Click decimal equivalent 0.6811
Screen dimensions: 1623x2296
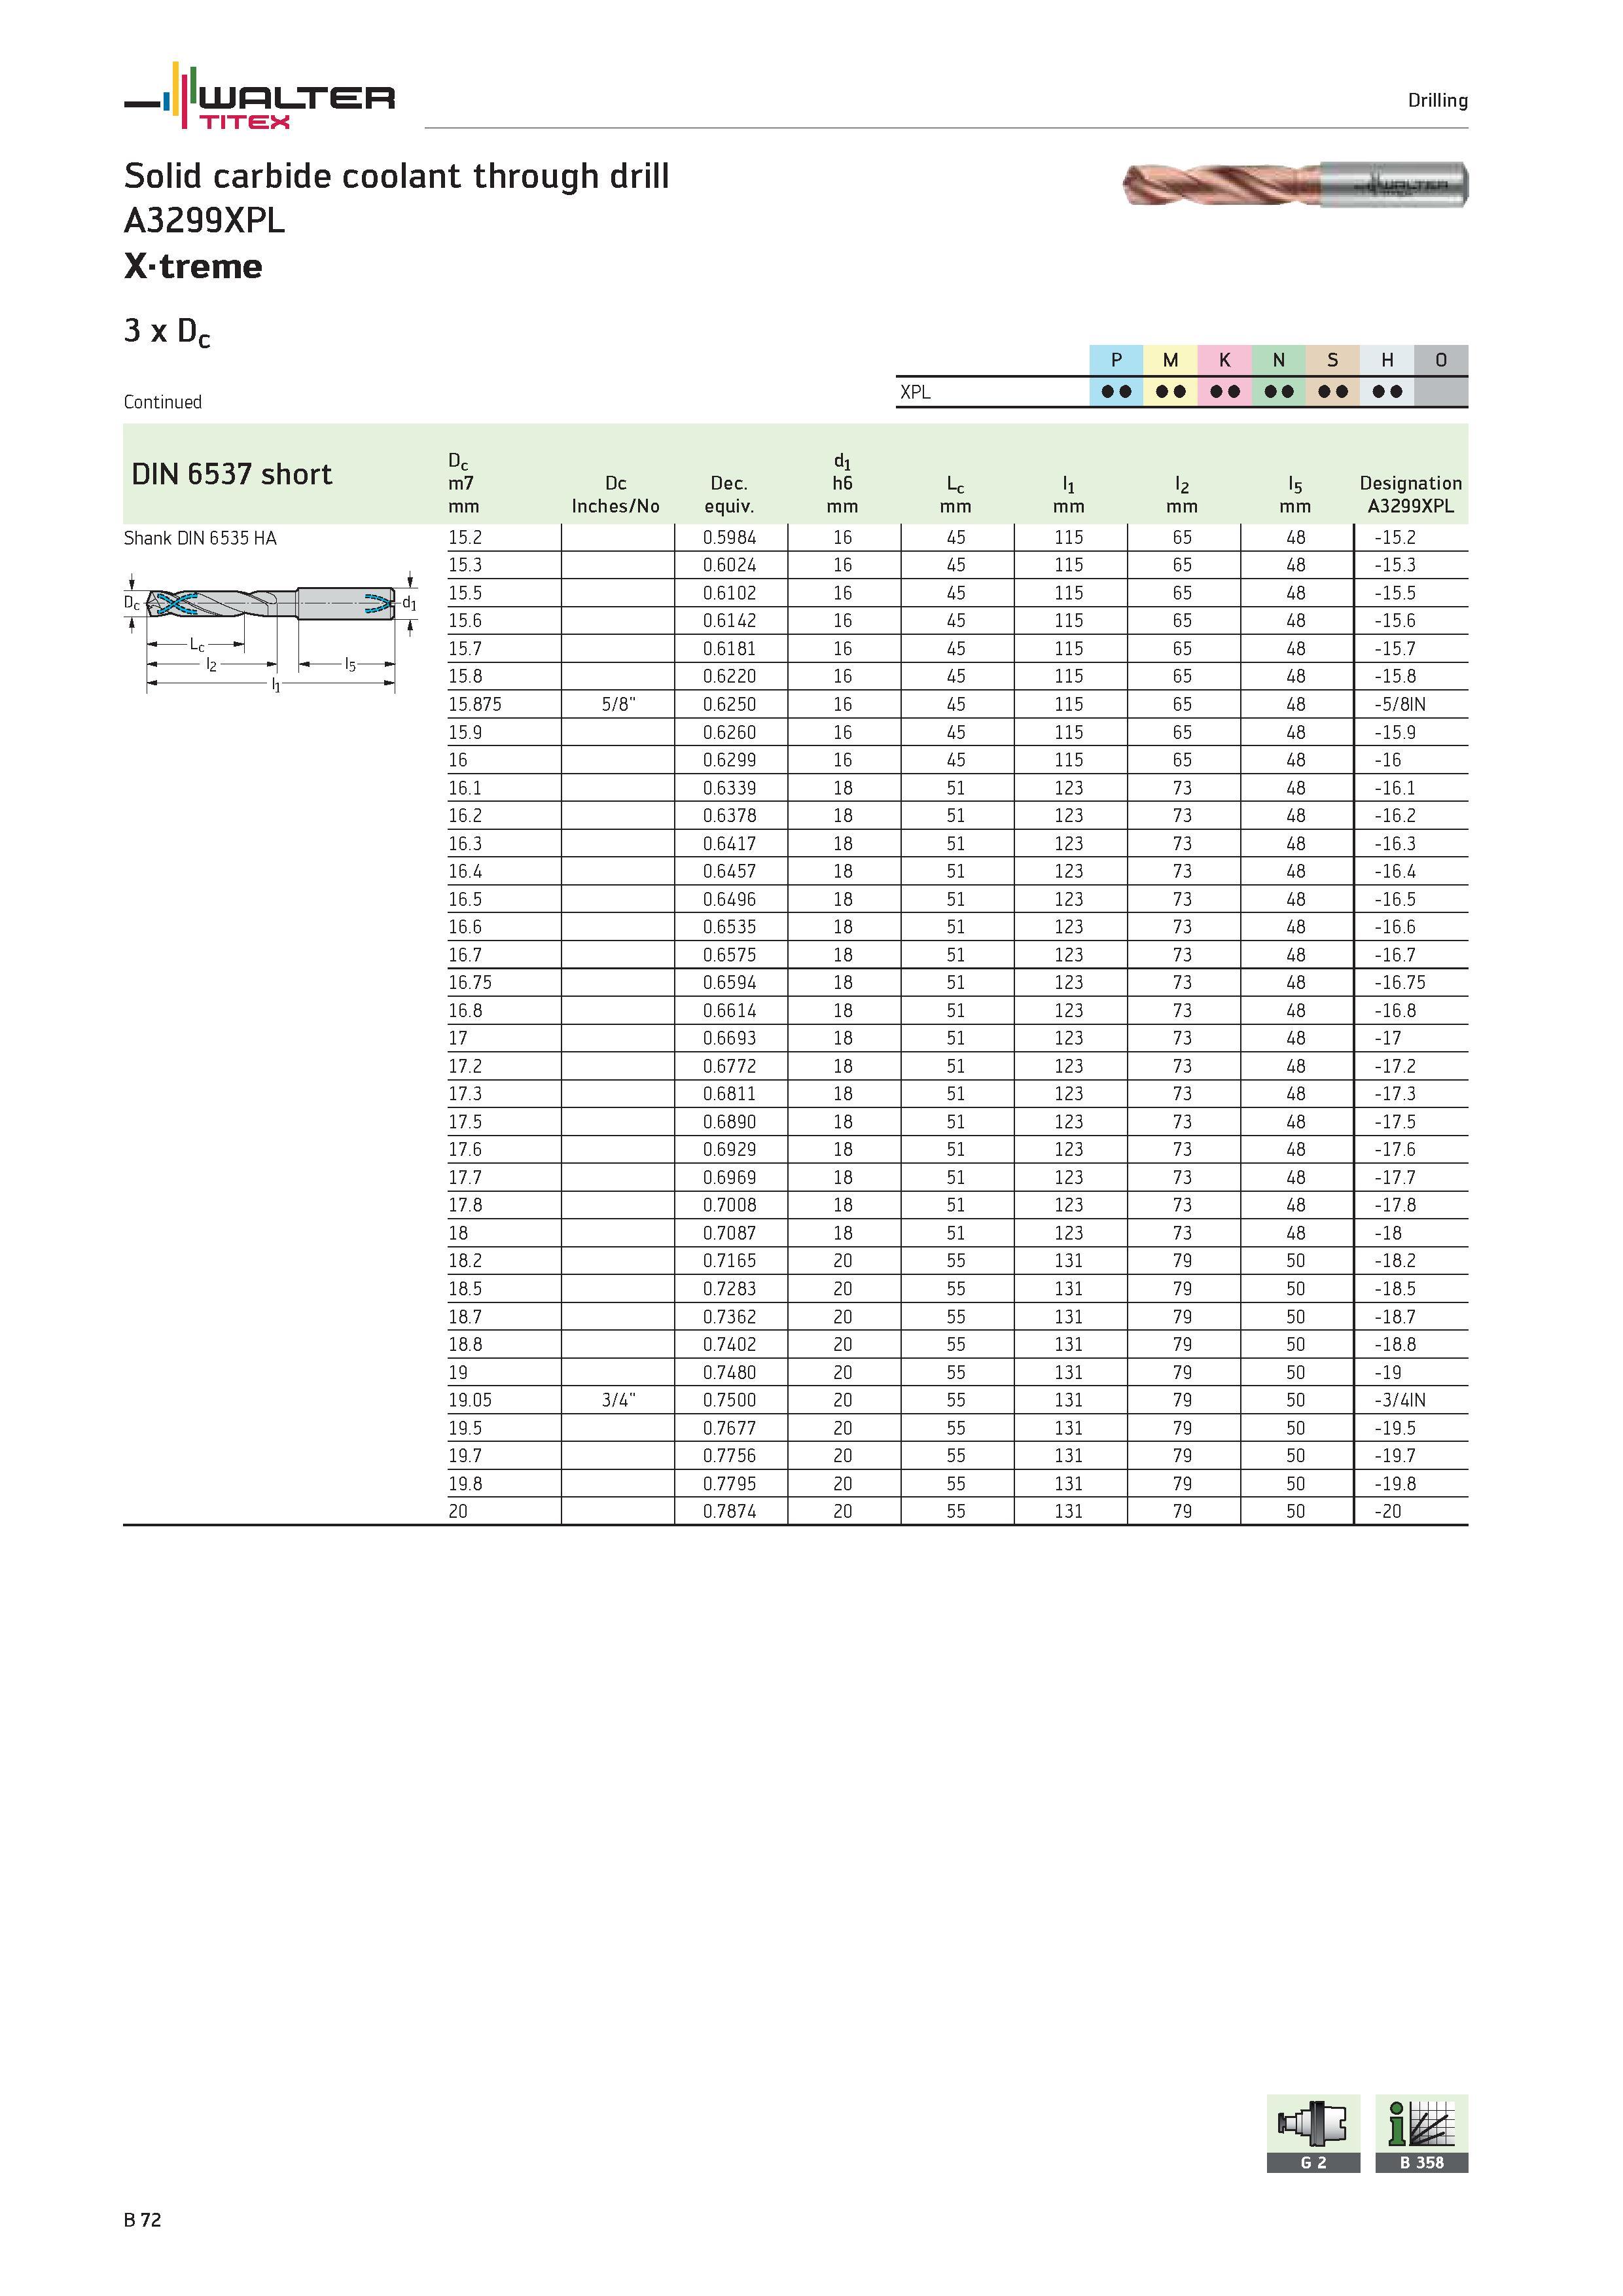coord(729,1094)
